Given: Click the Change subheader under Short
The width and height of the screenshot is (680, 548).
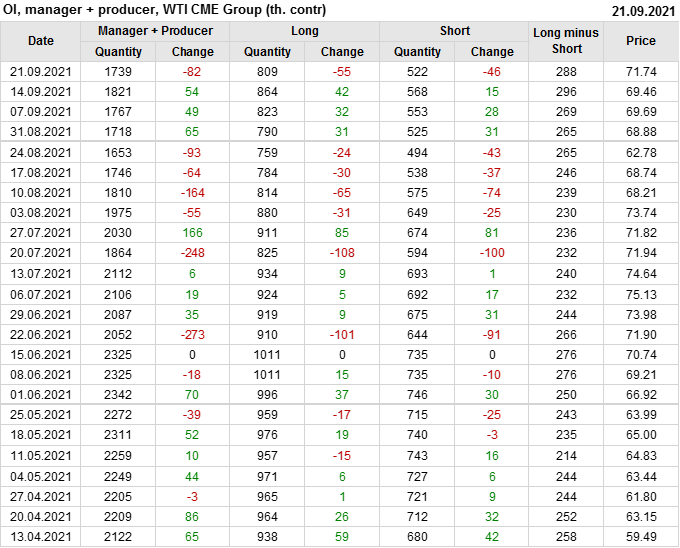Looking at the screenshot, I should click(492, 52).
